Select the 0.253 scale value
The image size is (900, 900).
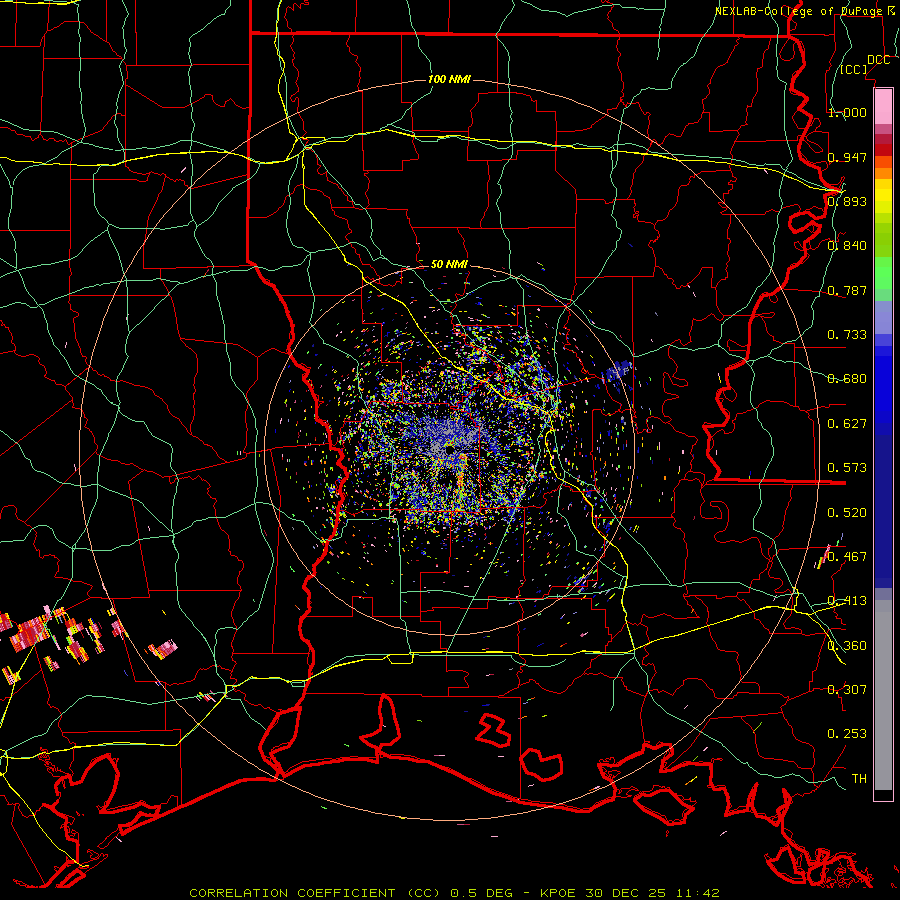click(x=847, y=734)
